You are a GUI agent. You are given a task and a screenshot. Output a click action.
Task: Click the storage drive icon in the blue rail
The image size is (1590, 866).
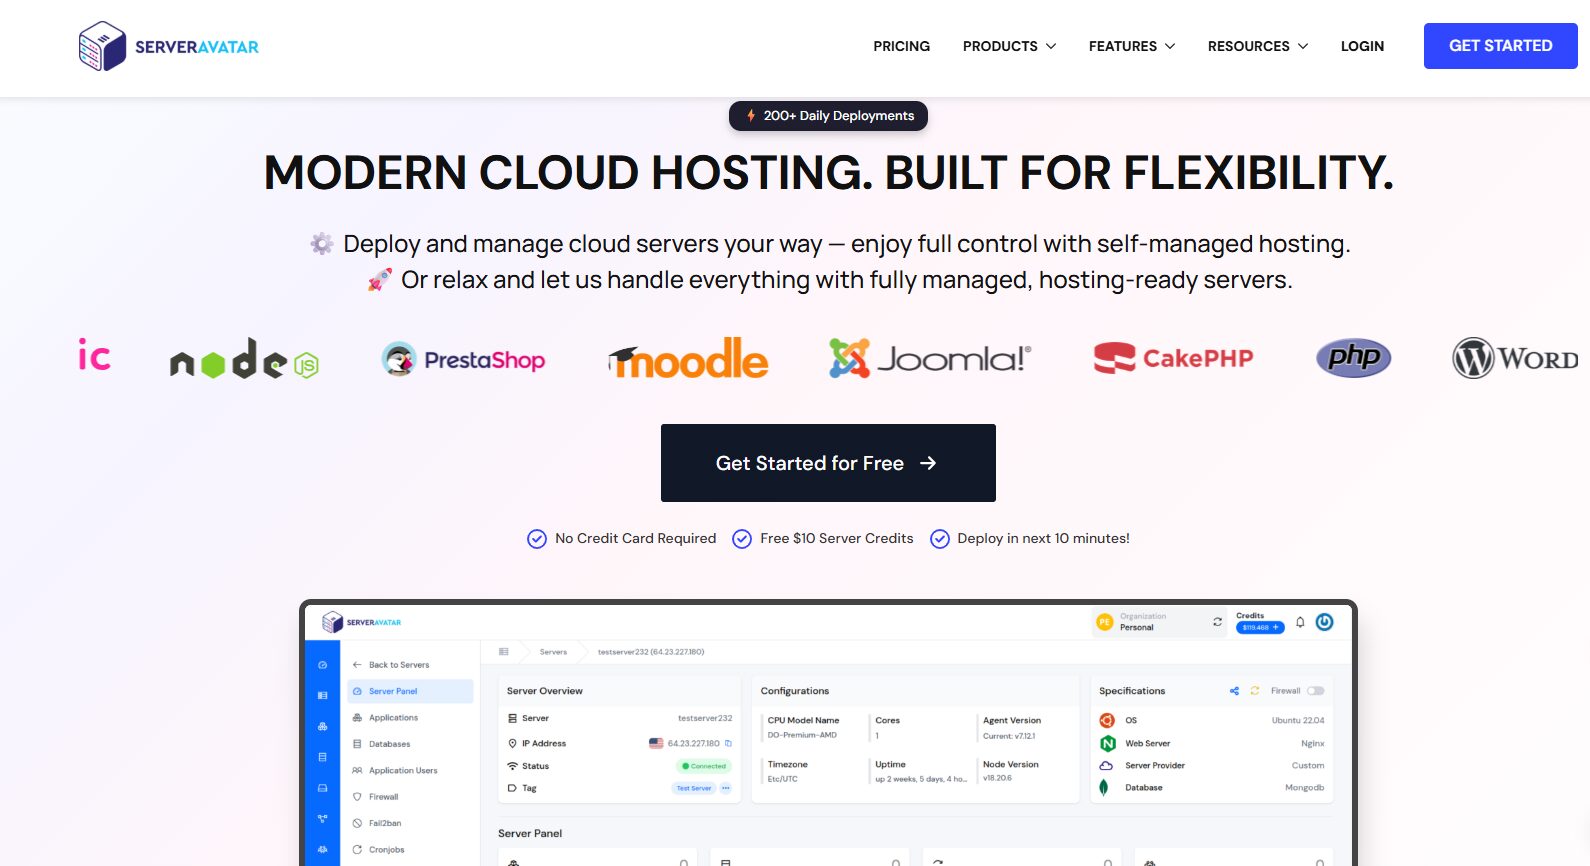(322, 788)
